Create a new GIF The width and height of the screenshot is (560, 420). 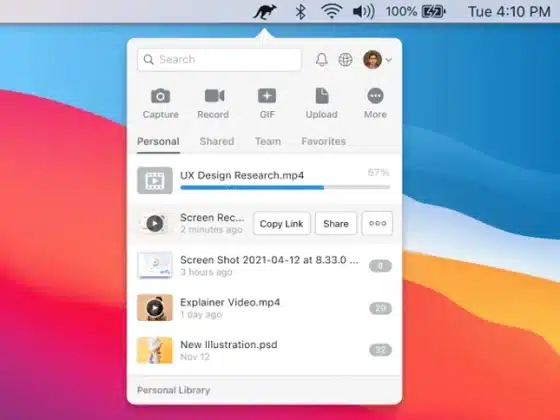tap(267, 103)
